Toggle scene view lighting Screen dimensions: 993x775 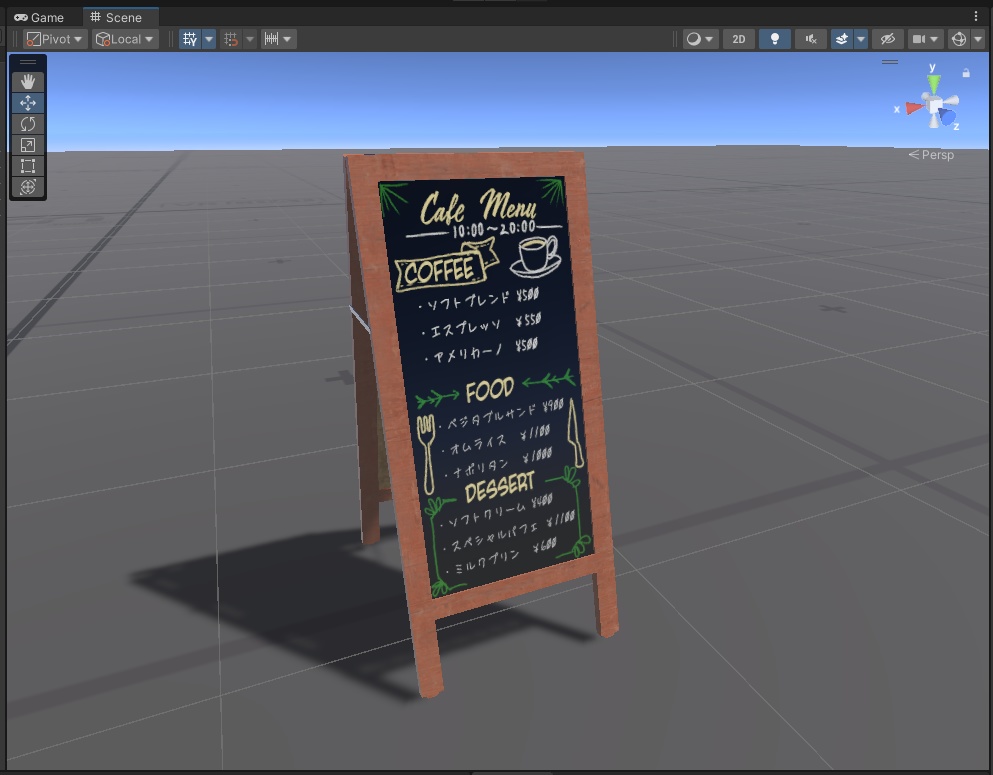tap(774, 39)
